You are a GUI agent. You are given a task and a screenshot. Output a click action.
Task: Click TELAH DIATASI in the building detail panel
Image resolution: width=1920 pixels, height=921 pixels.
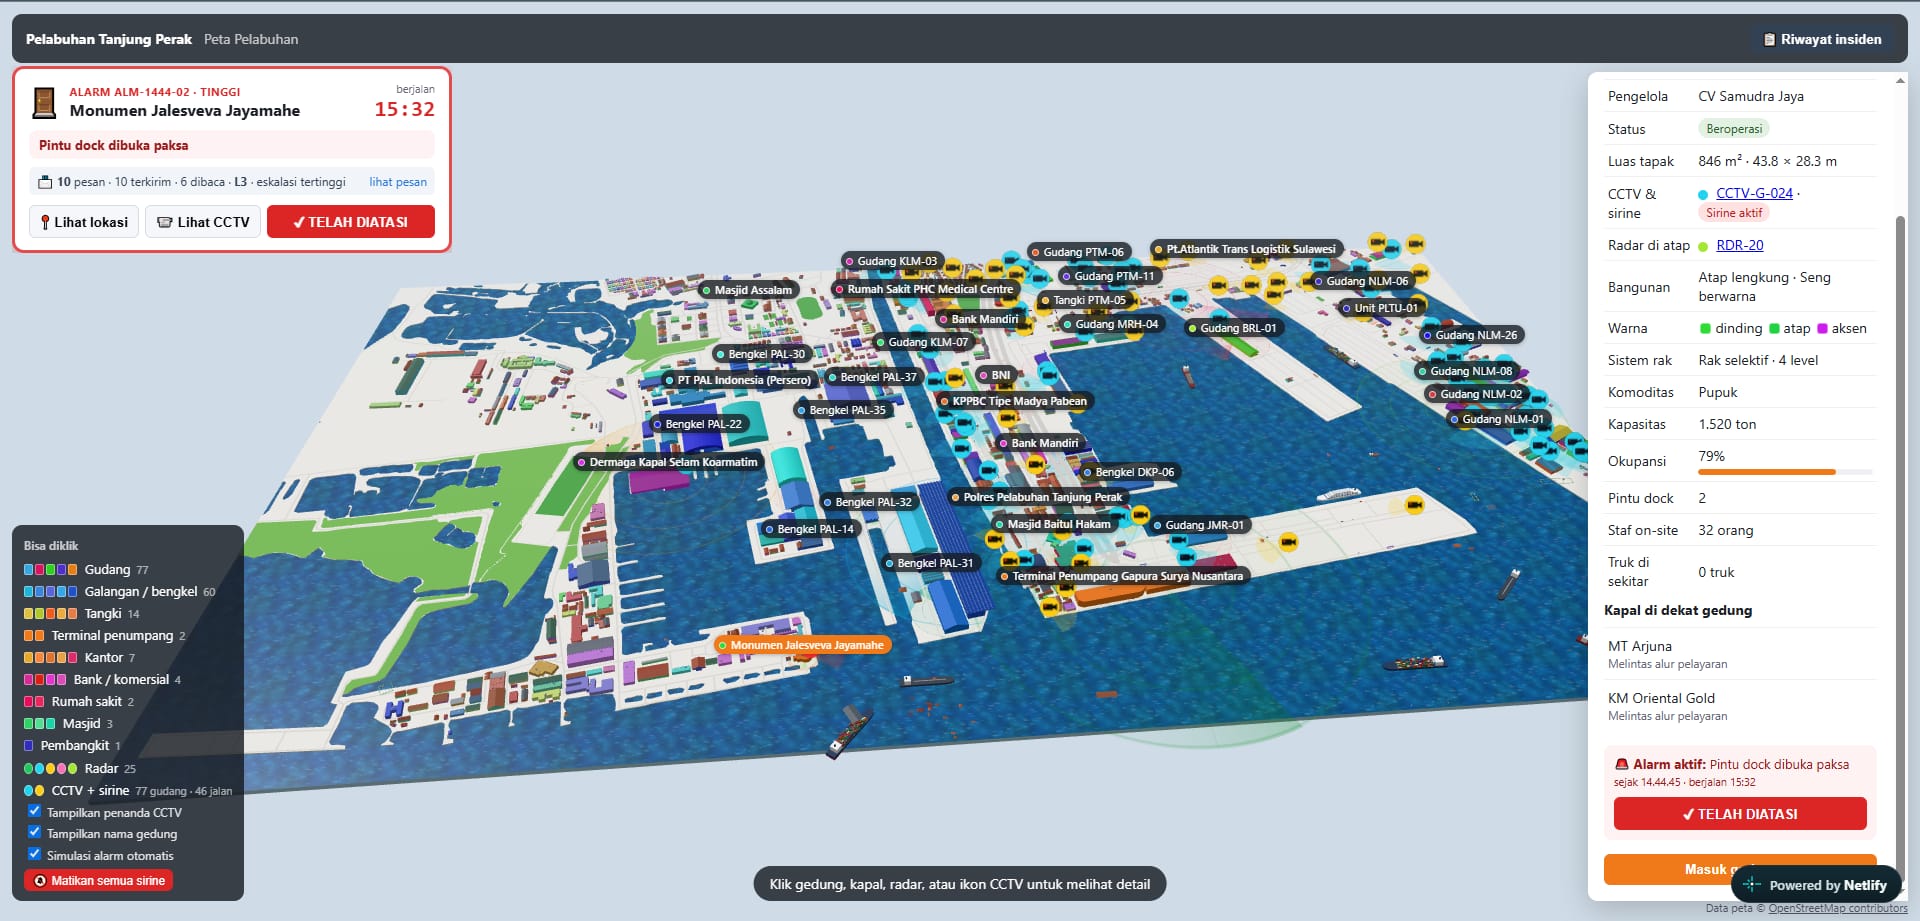1740,814
